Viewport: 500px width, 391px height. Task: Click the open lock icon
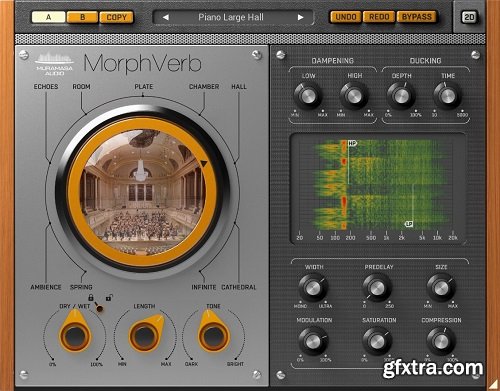pos(109,297)
